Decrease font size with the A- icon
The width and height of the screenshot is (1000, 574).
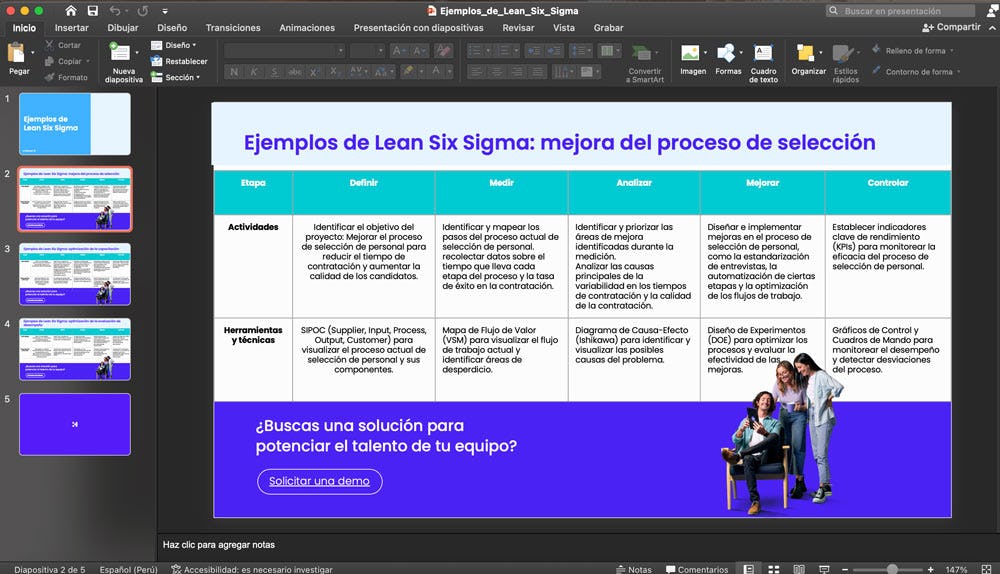pos(419,50)
